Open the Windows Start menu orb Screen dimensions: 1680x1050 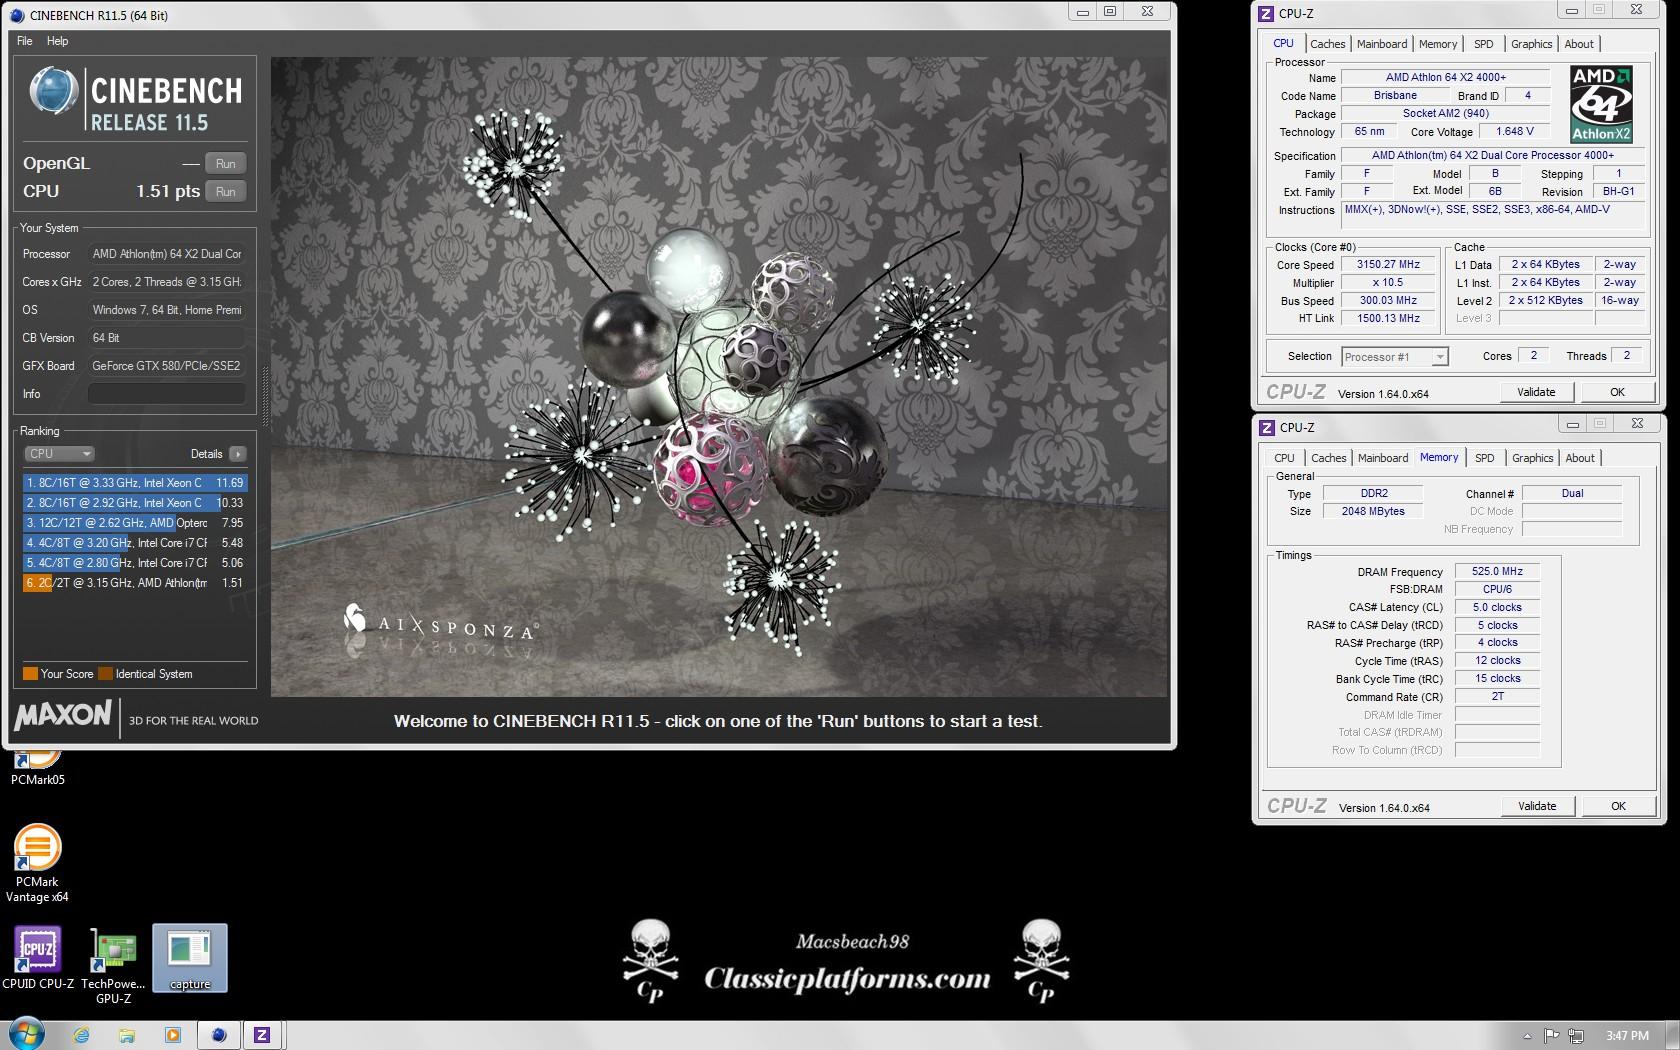coord(25,1035)
